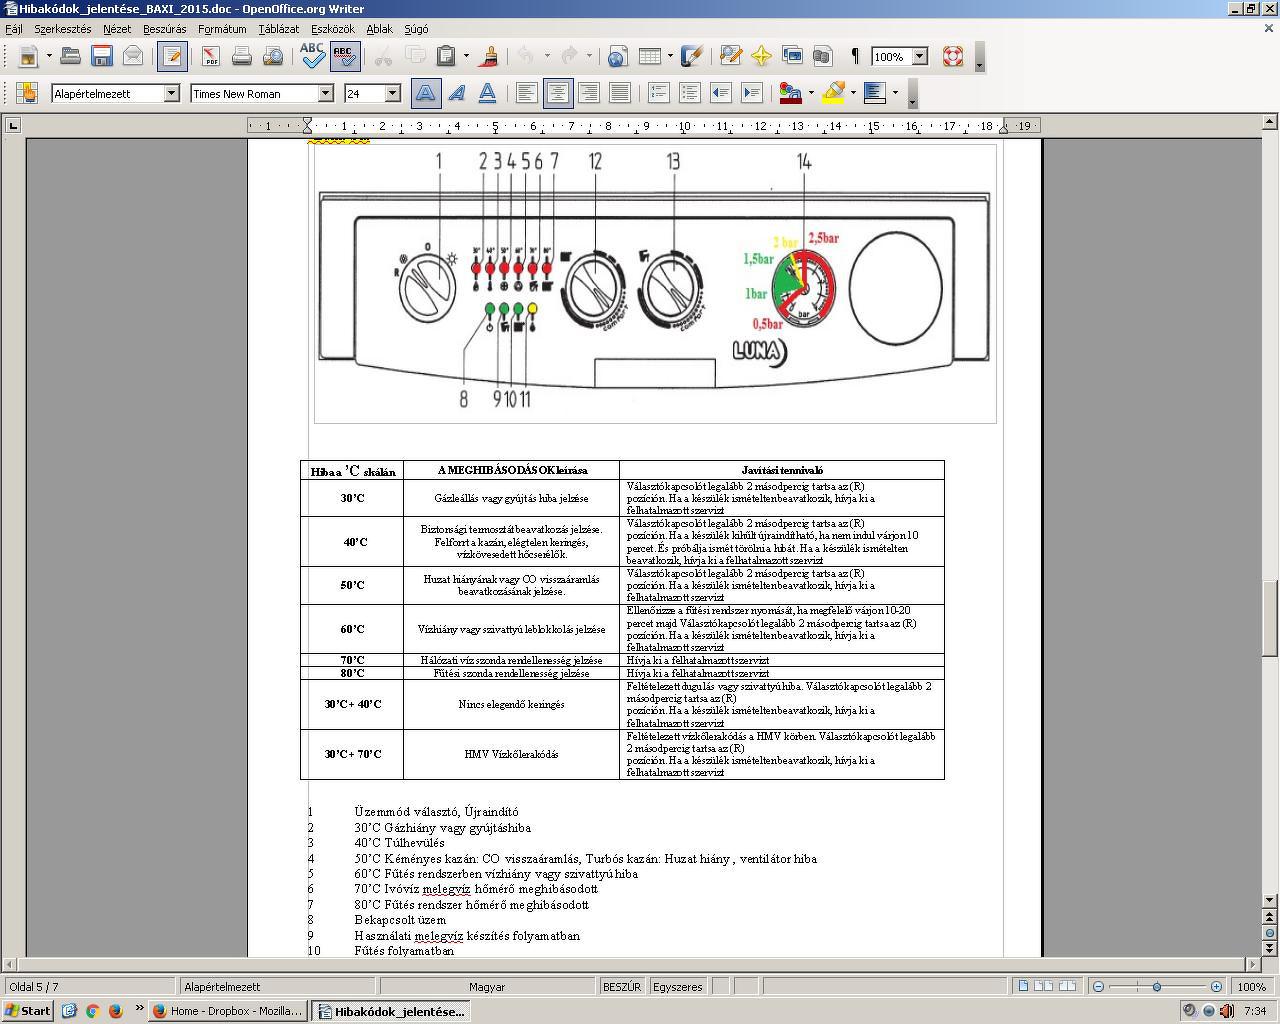1280x1024 pixels.
Task: Click the vertical scrollbar thumb
Action: point(1271,618)
